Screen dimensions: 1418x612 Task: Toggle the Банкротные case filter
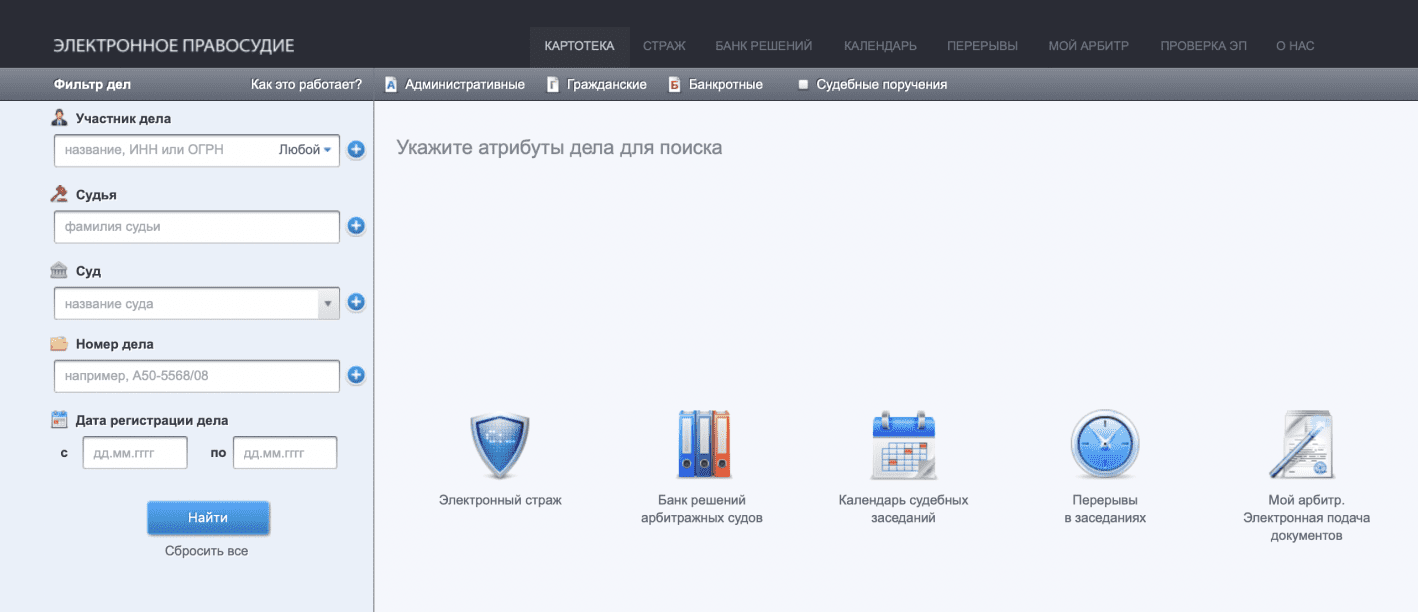(716, 85)
